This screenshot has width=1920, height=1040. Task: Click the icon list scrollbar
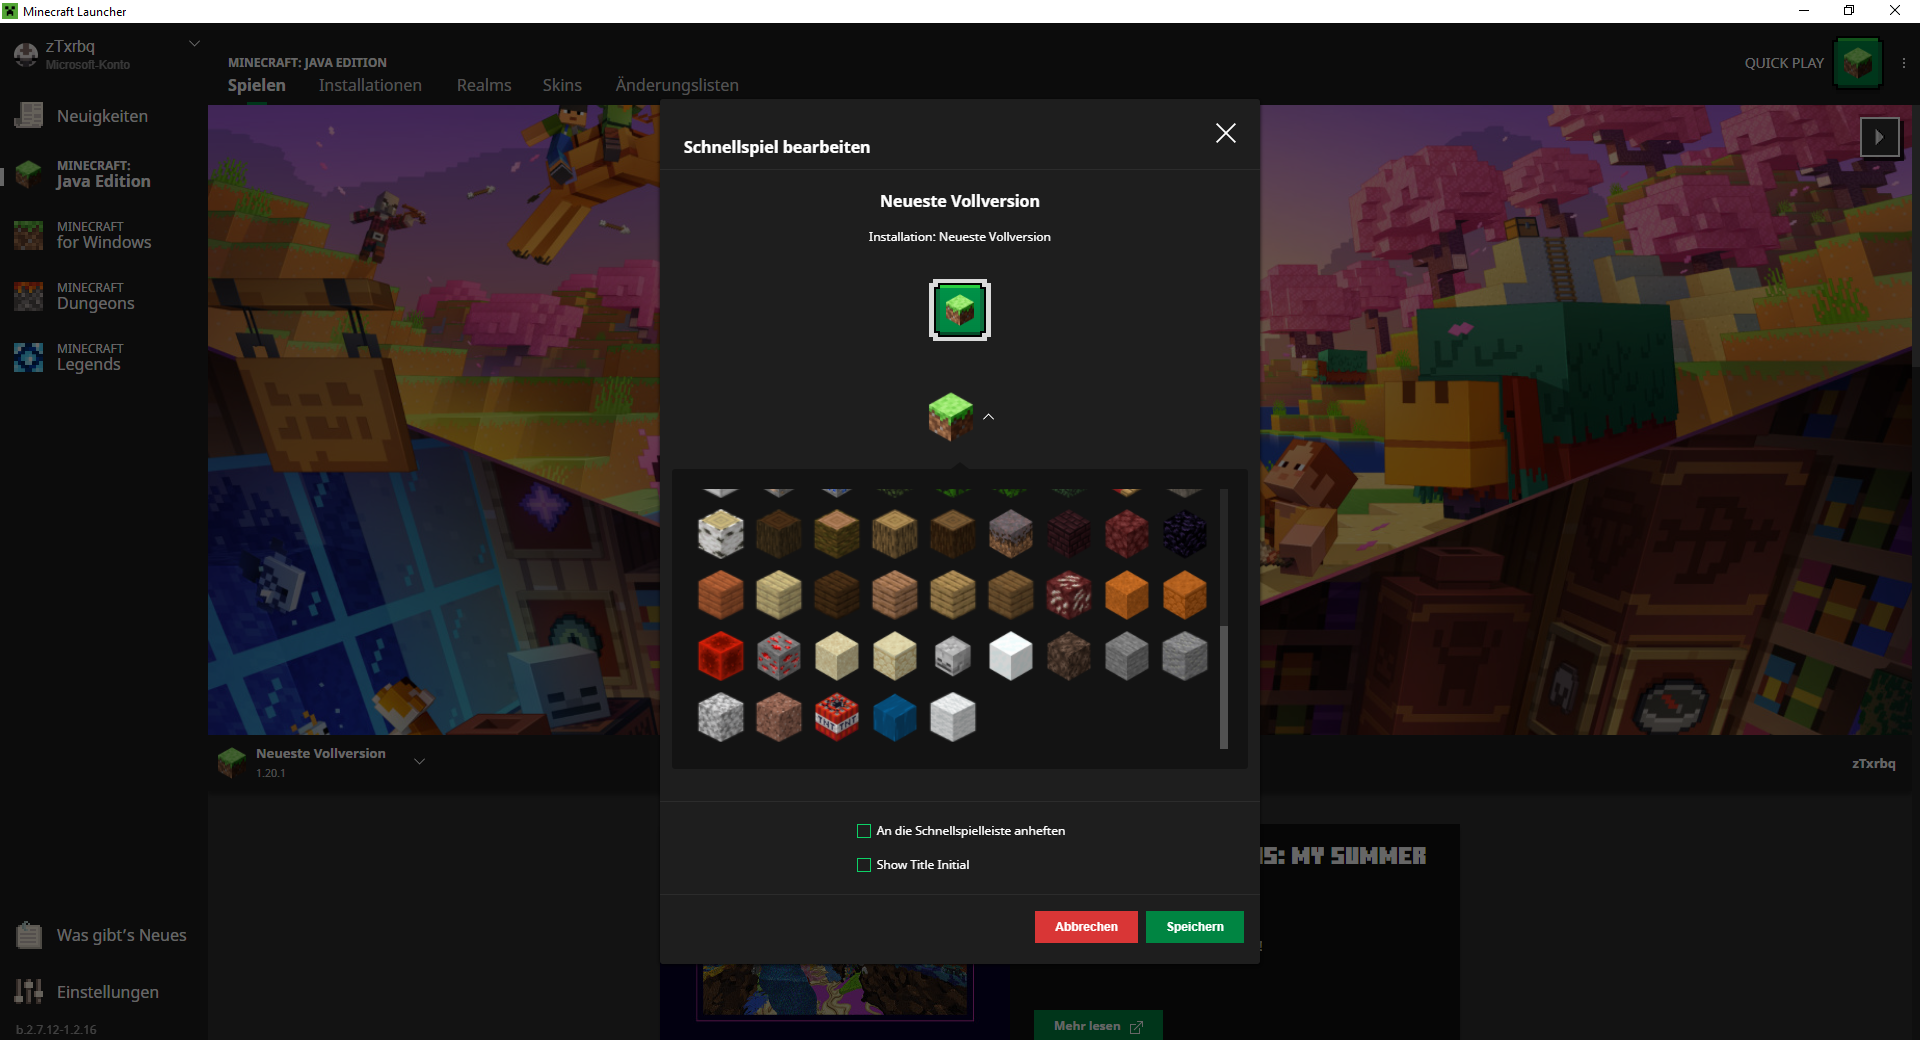[1224, 687]
